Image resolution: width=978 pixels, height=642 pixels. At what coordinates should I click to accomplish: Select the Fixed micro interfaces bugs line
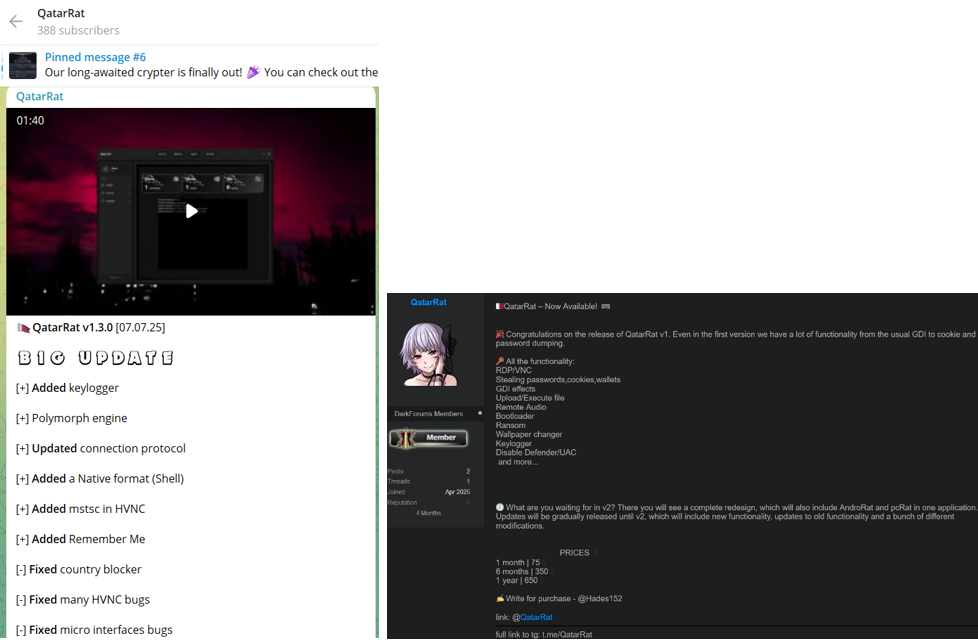click(x=94, y=630)
